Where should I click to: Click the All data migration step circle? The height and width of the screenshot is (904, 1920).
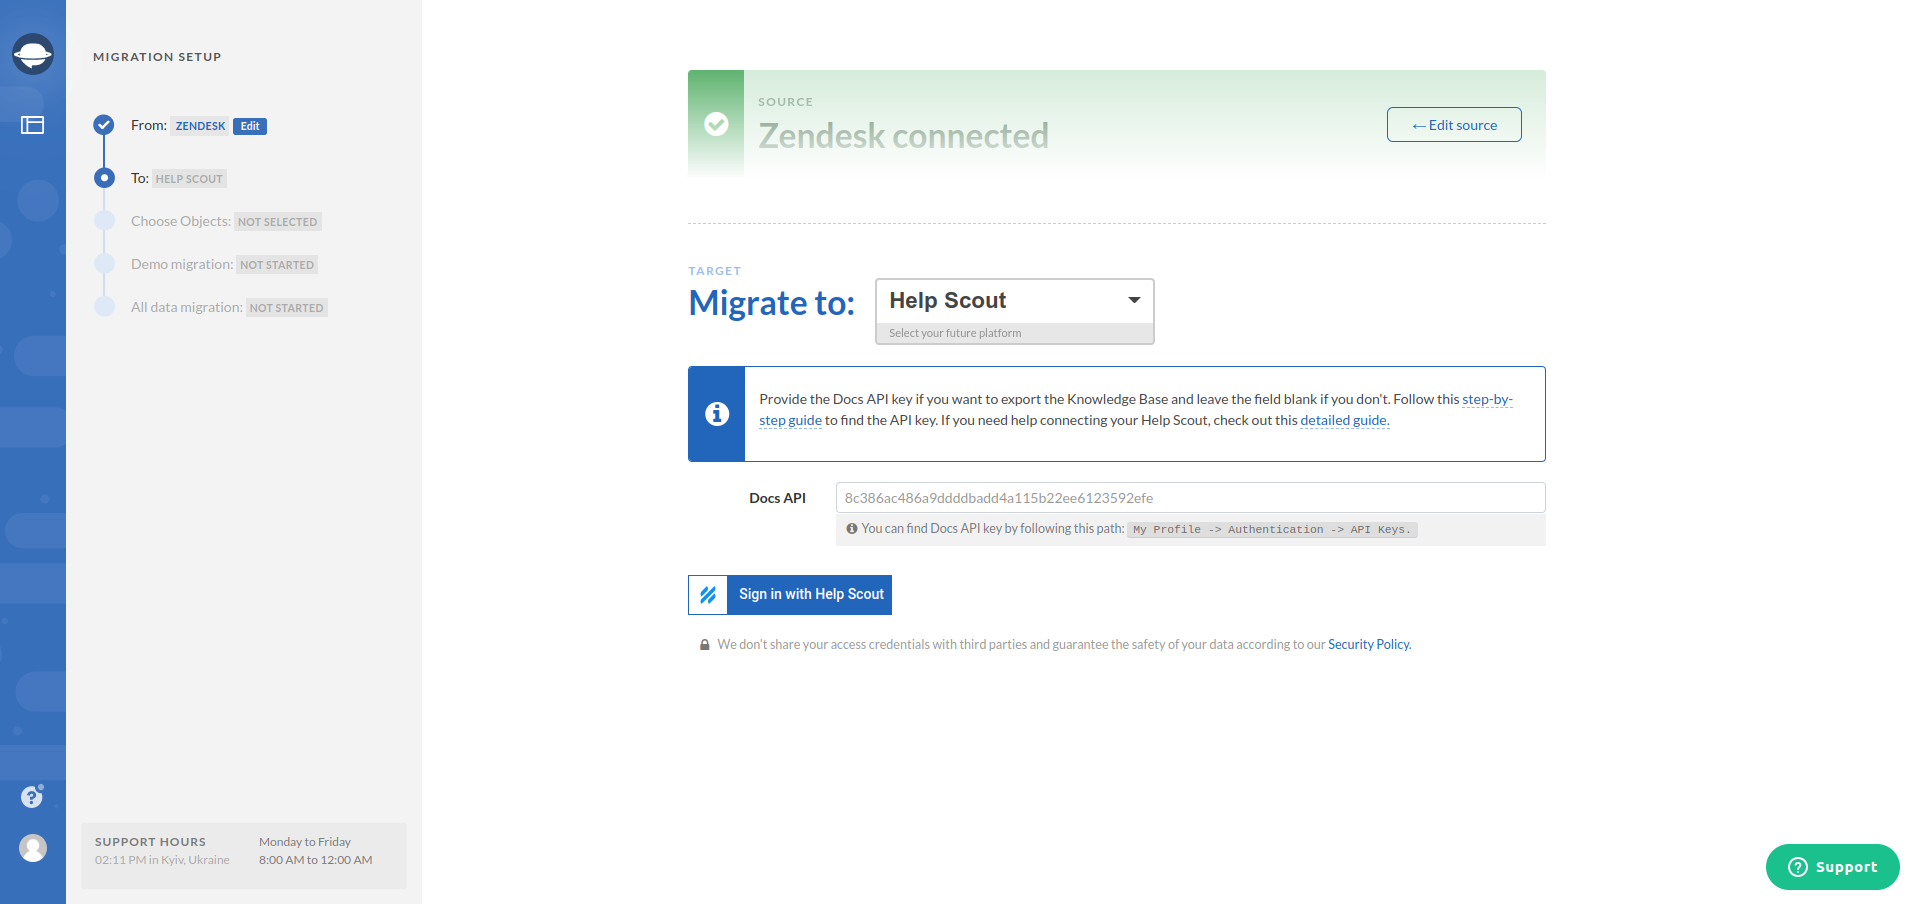click(x=104, y=307)
